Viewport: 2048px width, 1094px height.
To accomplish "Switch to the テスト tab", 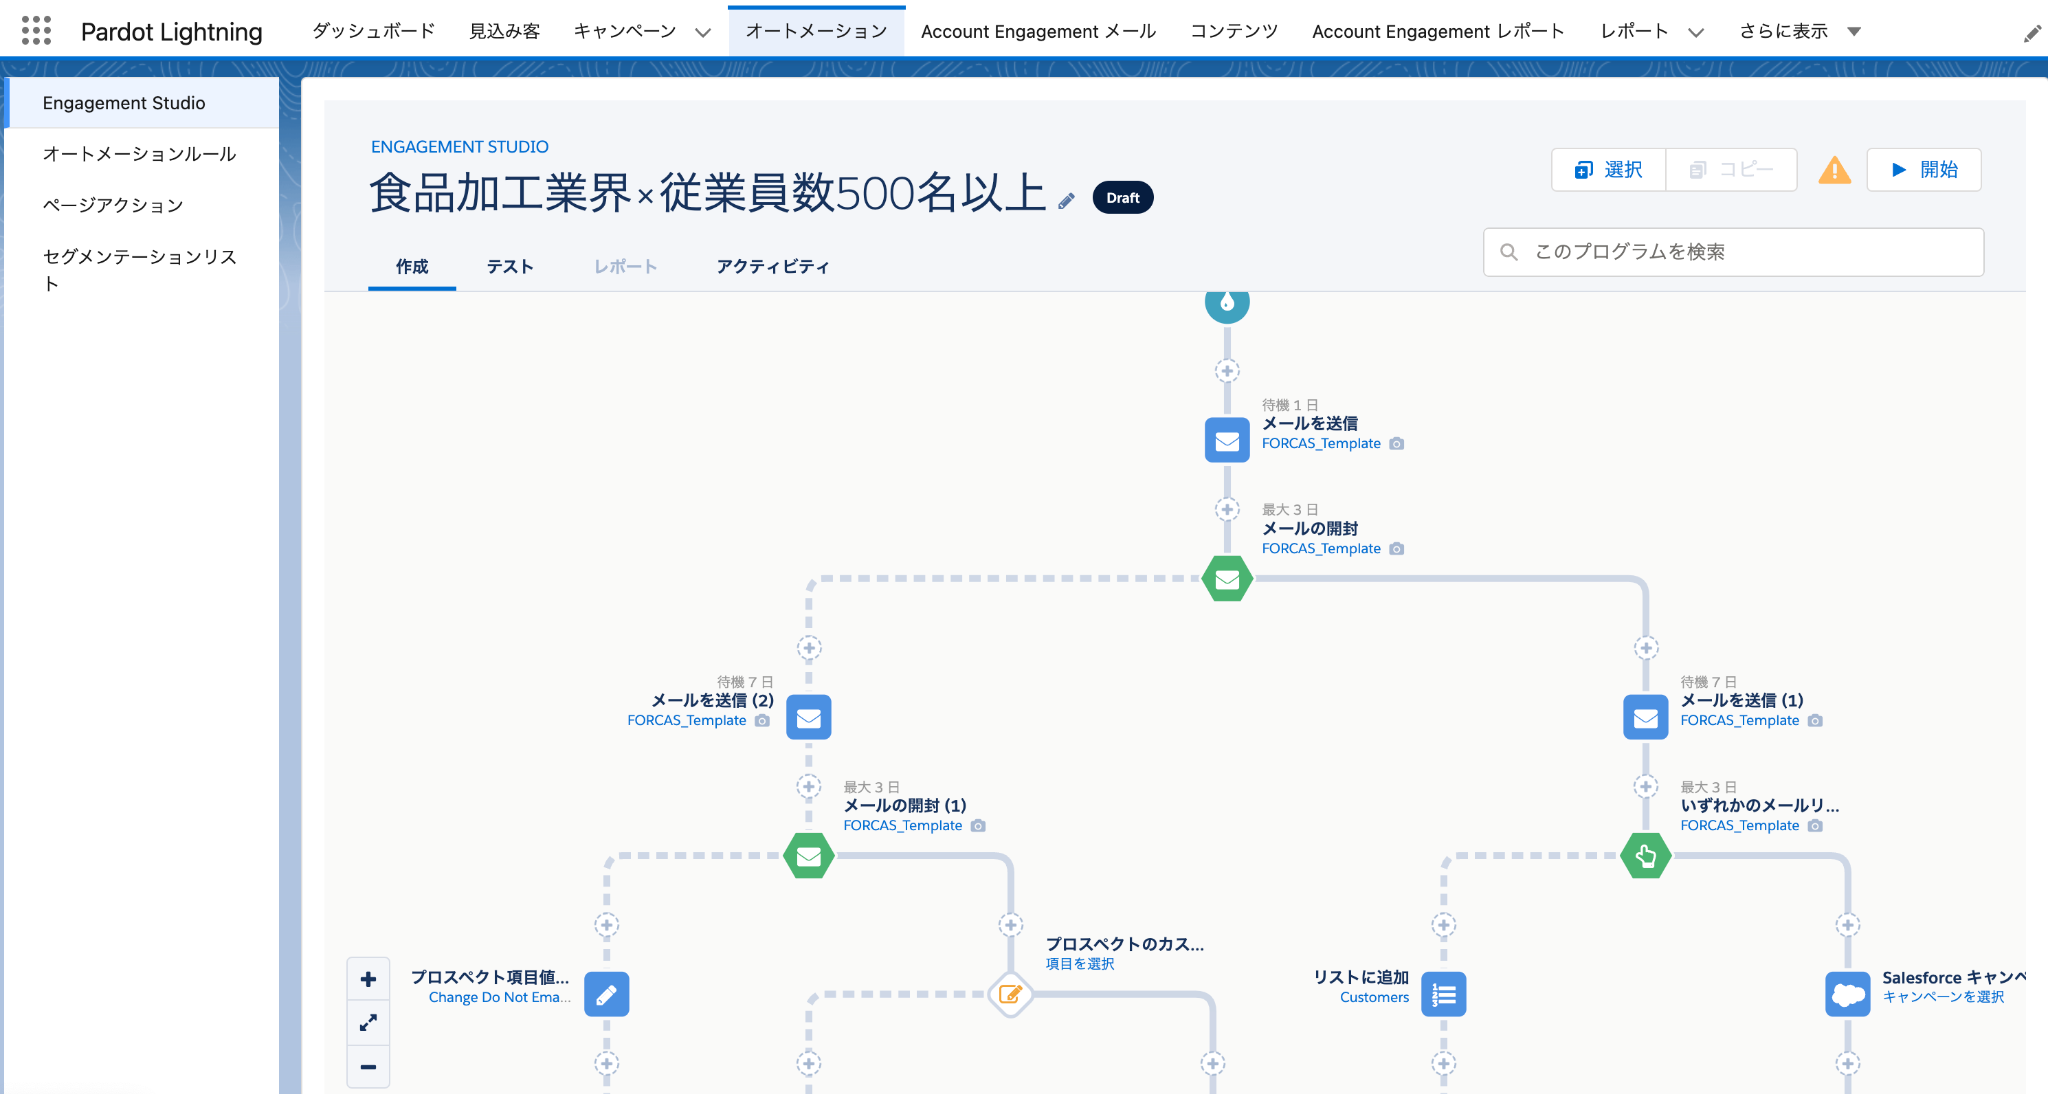I will click(x=510, y=267).
